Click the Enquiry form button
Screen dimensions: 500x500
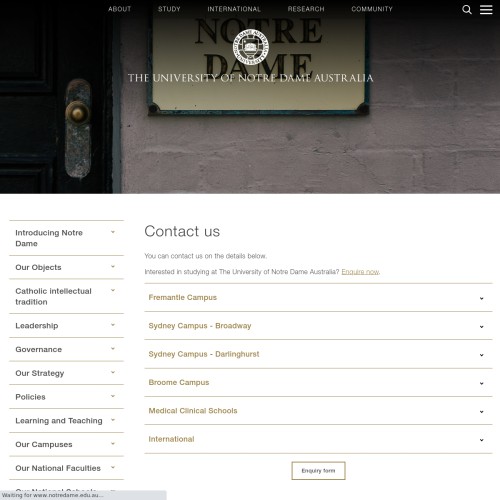point(318,471)
